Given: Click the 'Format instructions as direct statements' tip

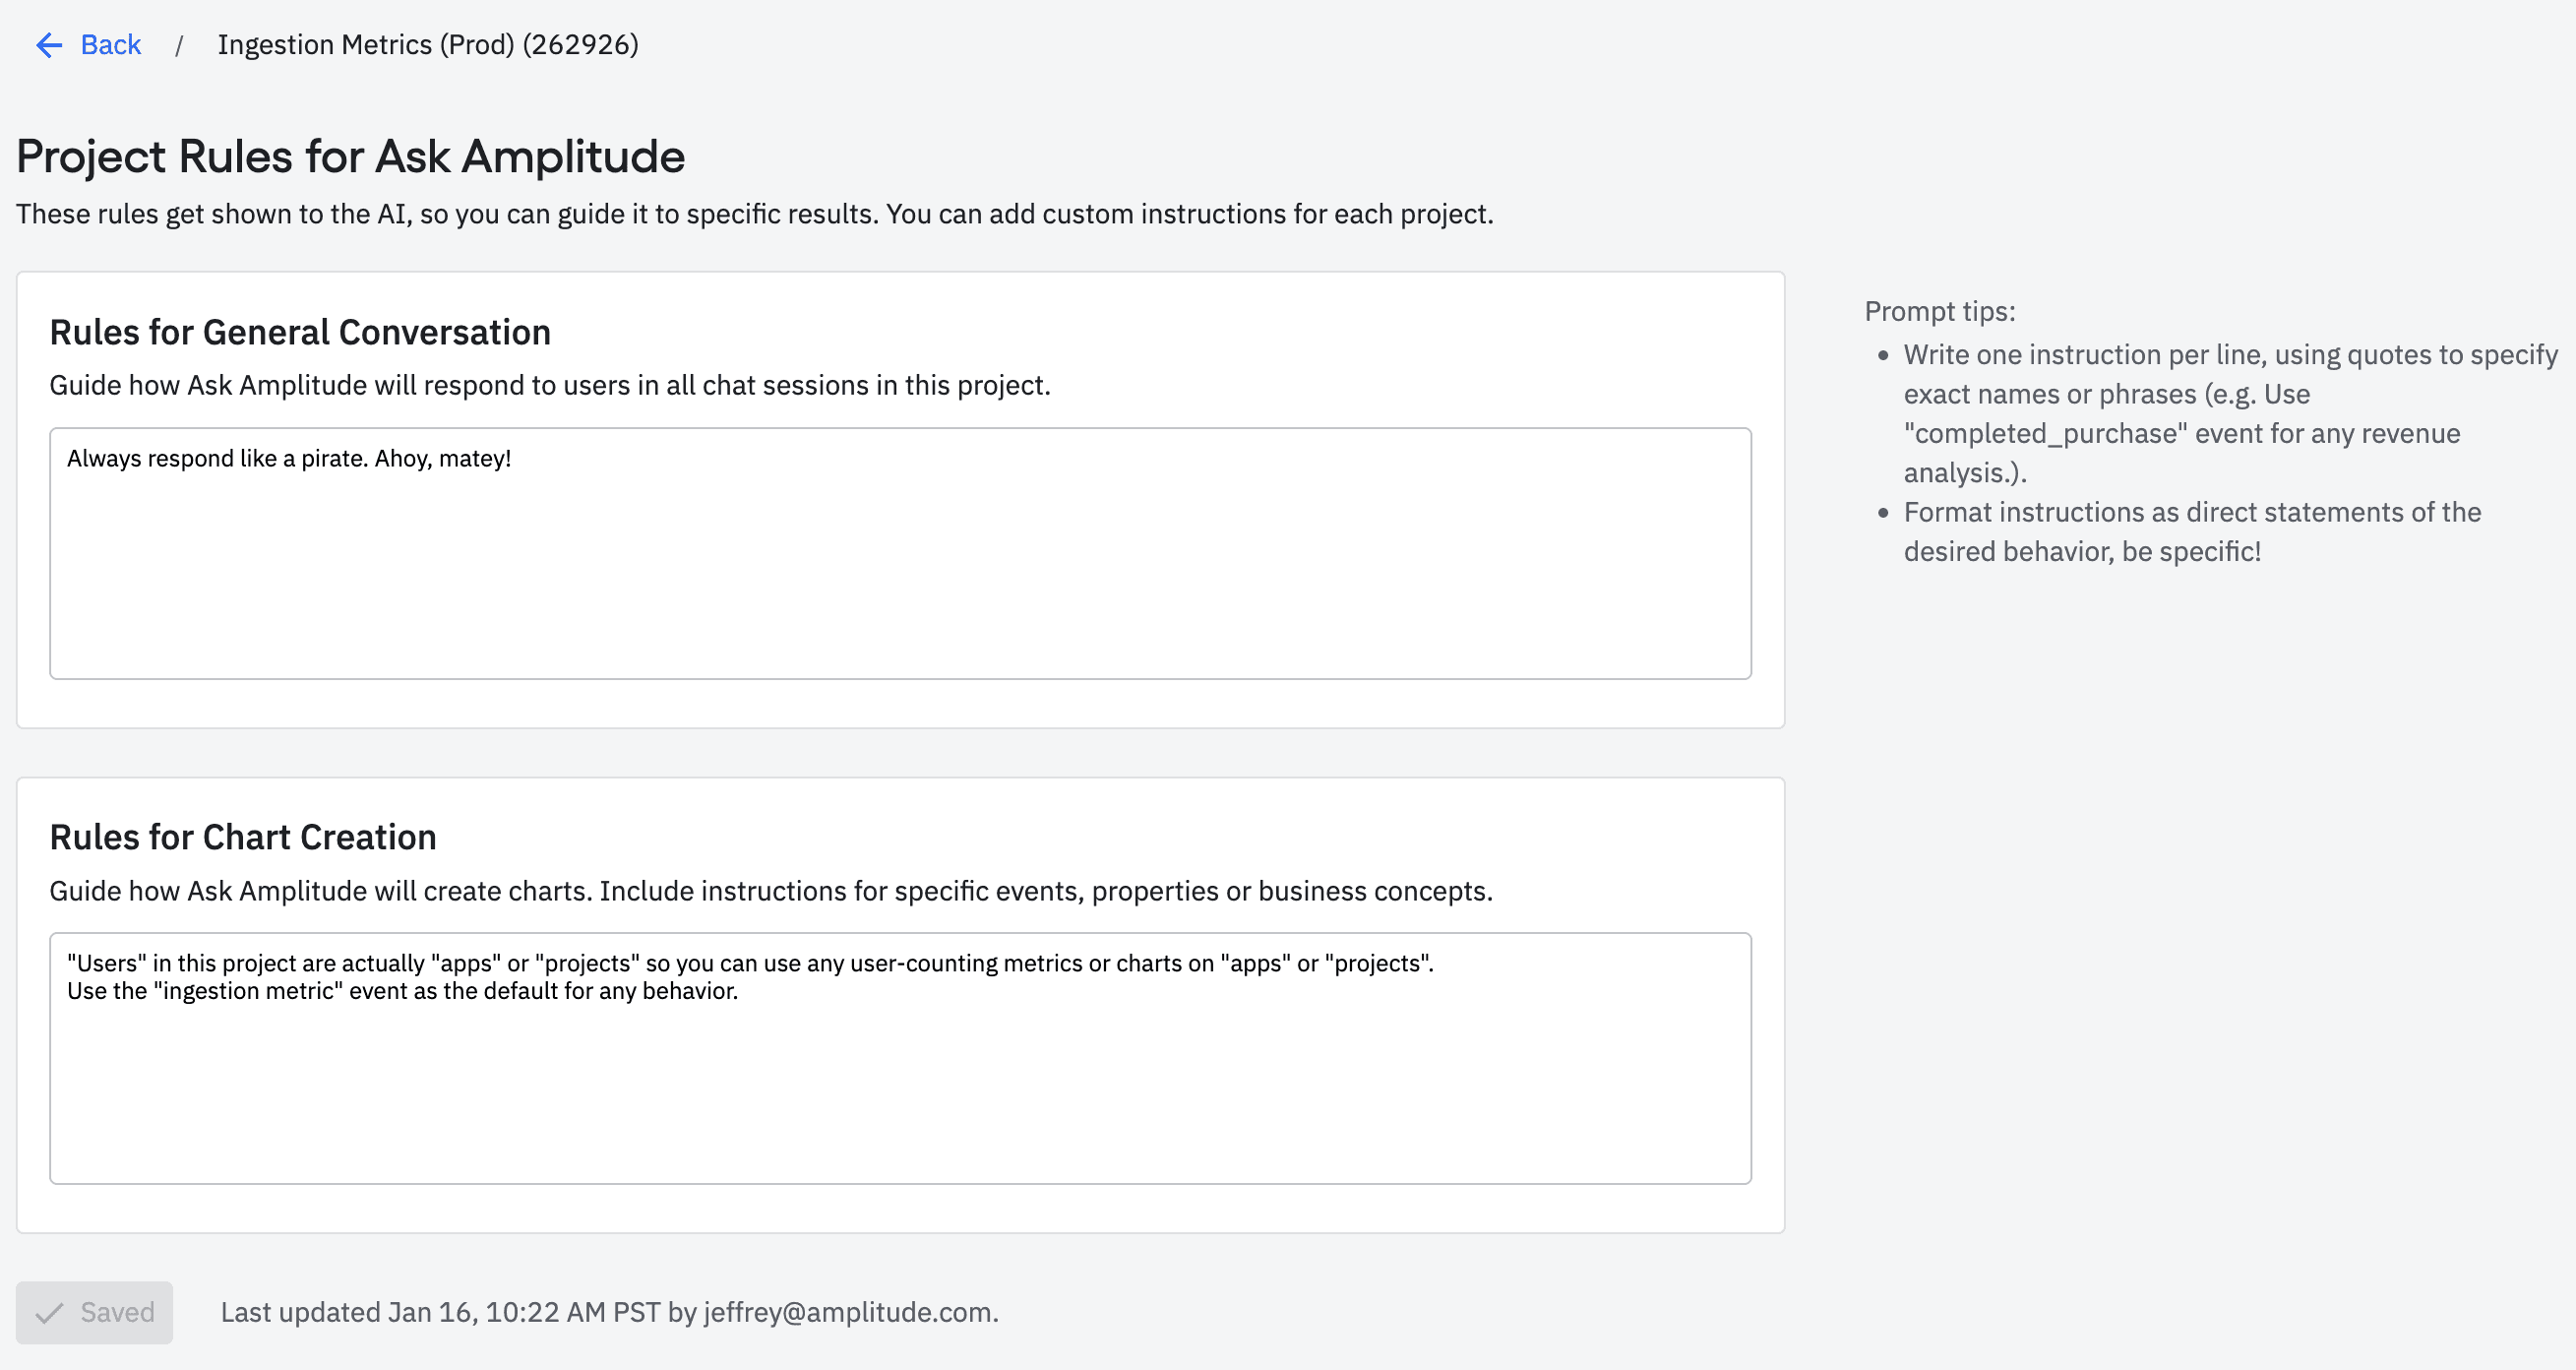Looking at the screenshot, I should [x=2191, y=531].
